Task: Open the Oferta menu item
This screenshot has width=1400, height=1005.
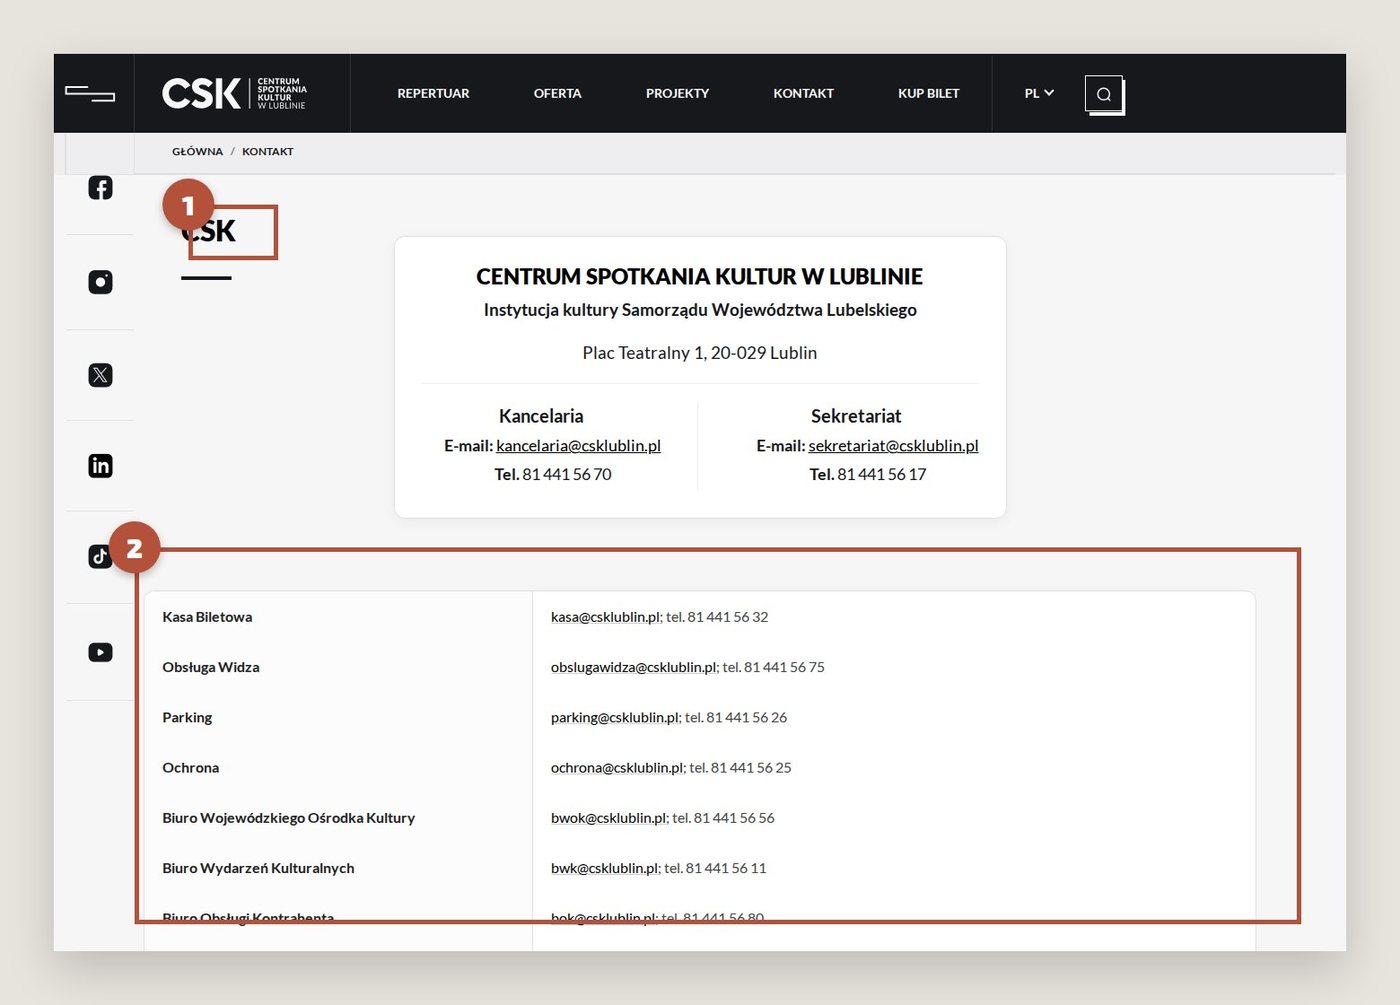Action: point(557,93)
